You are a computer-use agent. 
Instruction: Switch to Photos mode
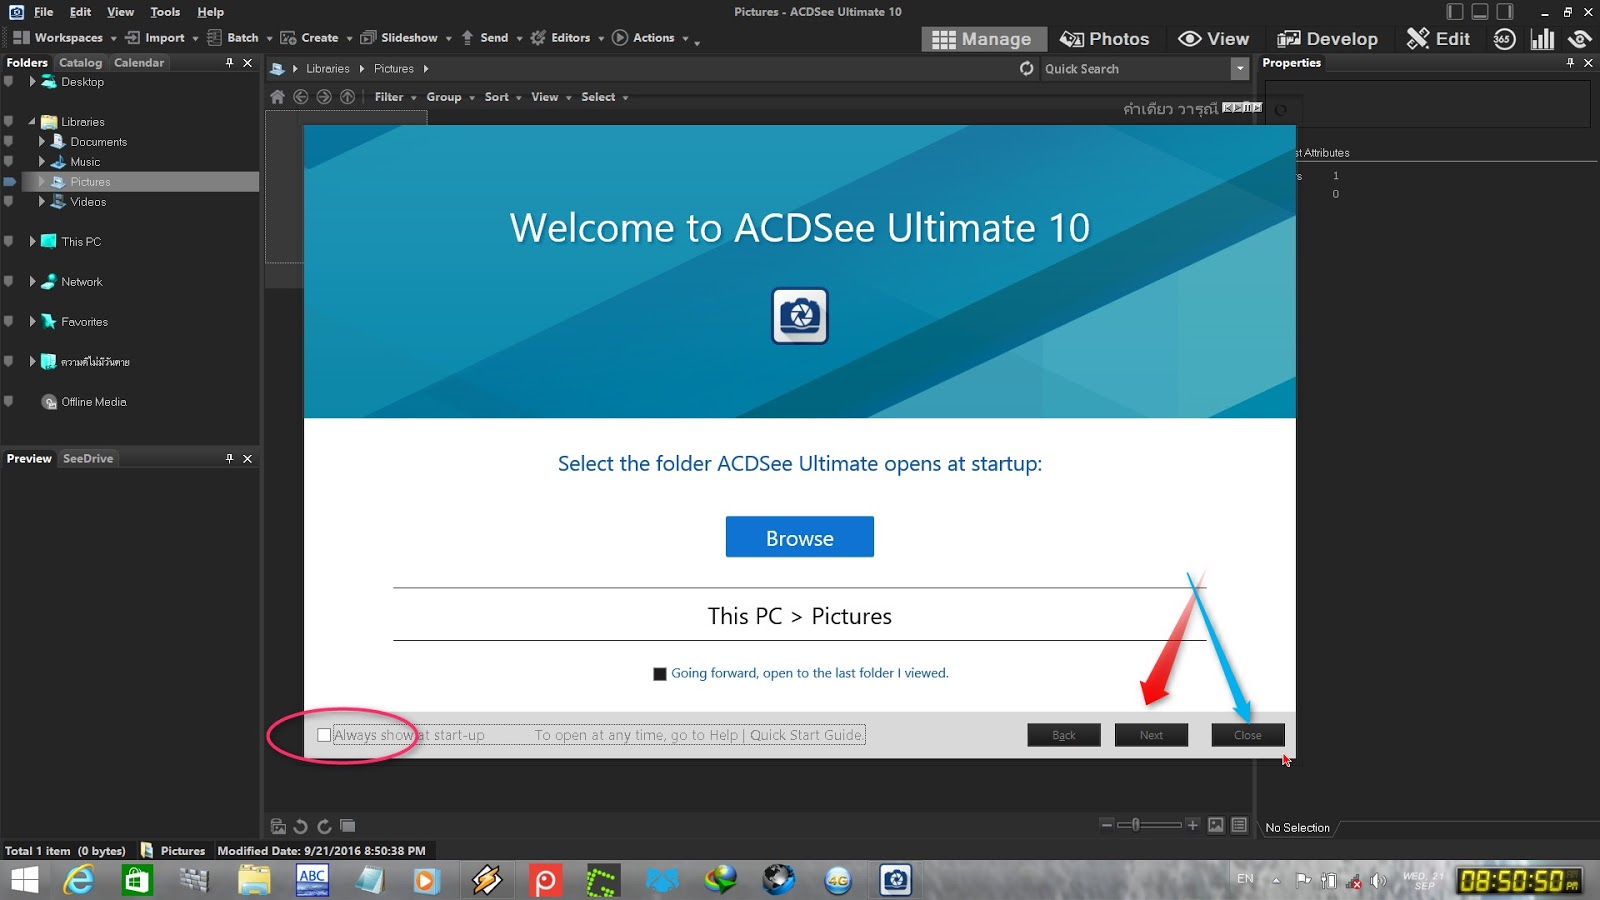click(x=1105, y=39)
